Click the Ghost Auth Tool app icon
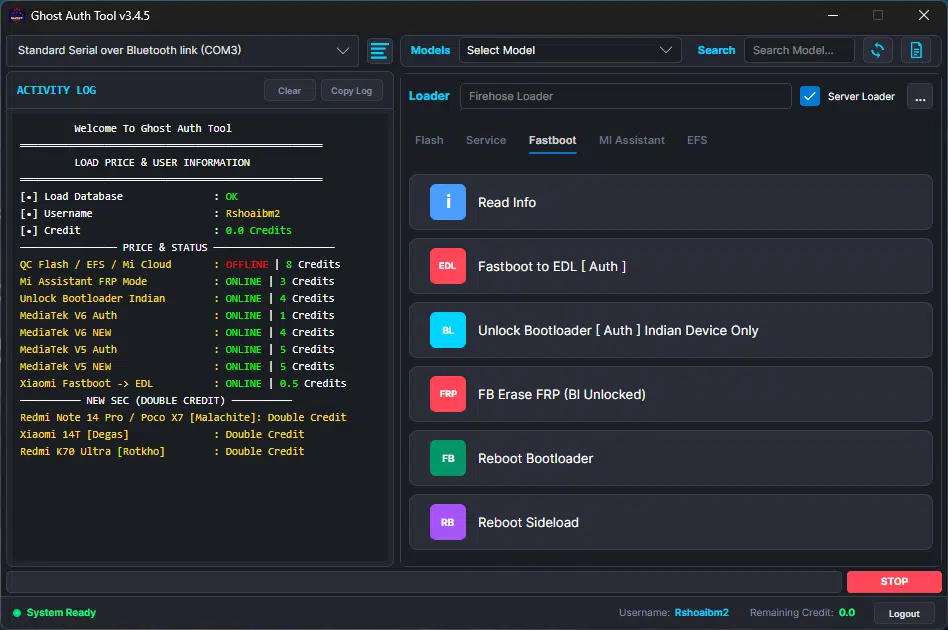The height and width of the screenshot is (630, 948). tap(17, 16)
